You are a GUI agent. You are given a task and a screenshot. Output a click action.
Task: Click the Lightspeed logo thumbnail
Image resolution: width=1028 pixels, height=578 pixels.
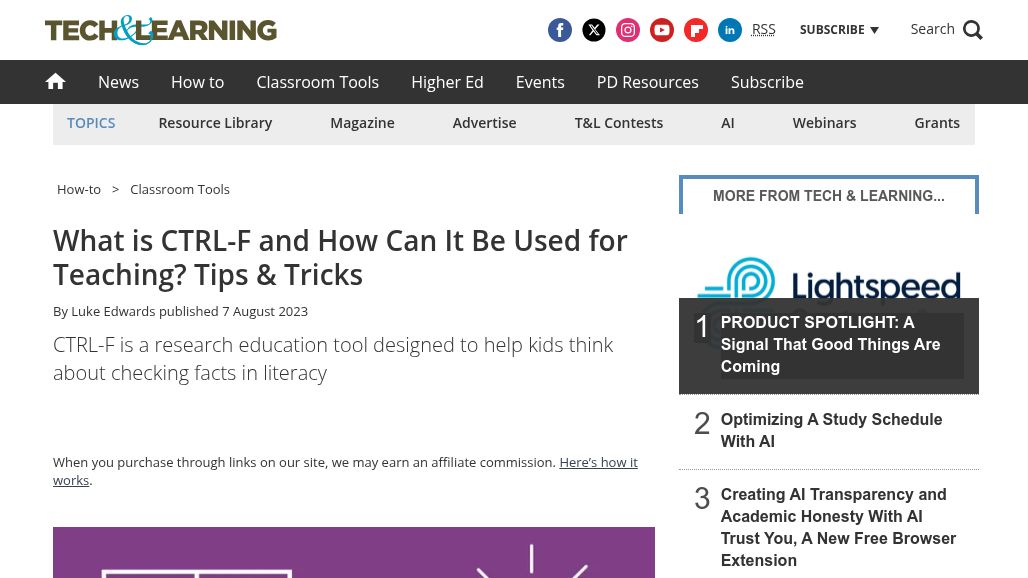pos(829,279)
